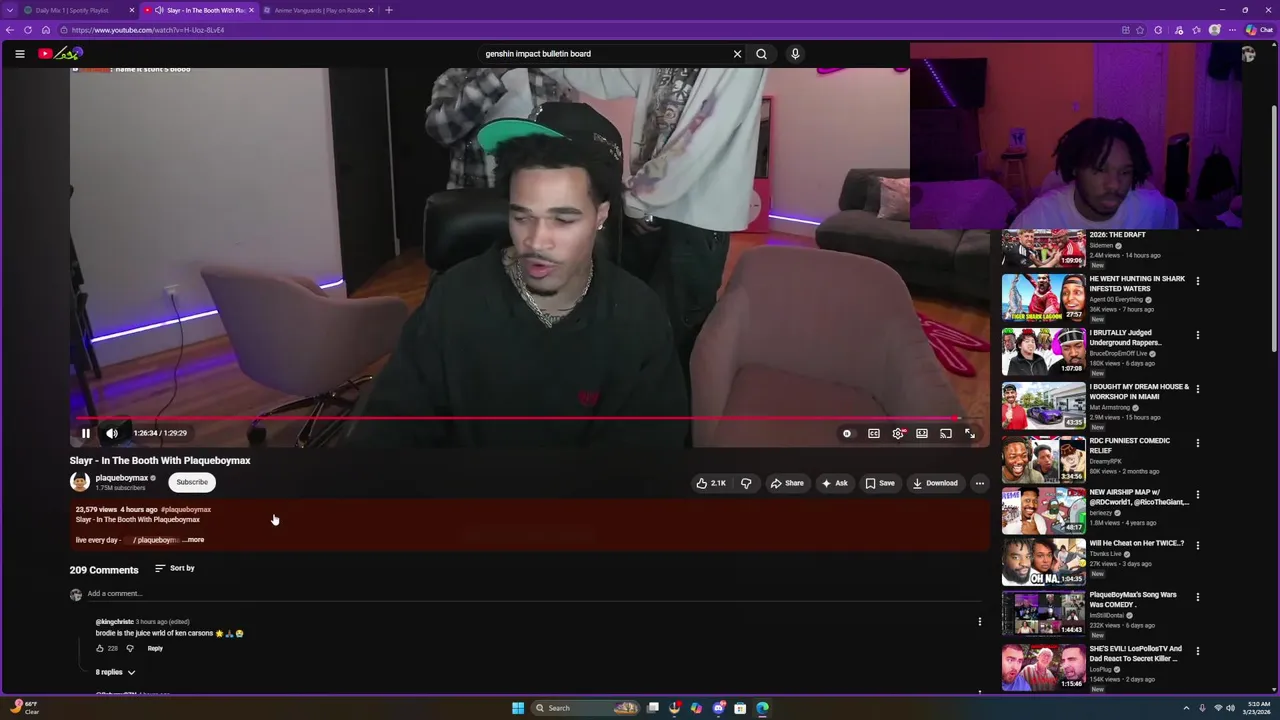The width and height of the screenshot is (1280, 720).
Task: Open the browser profile avatar
Action: 1214,30
